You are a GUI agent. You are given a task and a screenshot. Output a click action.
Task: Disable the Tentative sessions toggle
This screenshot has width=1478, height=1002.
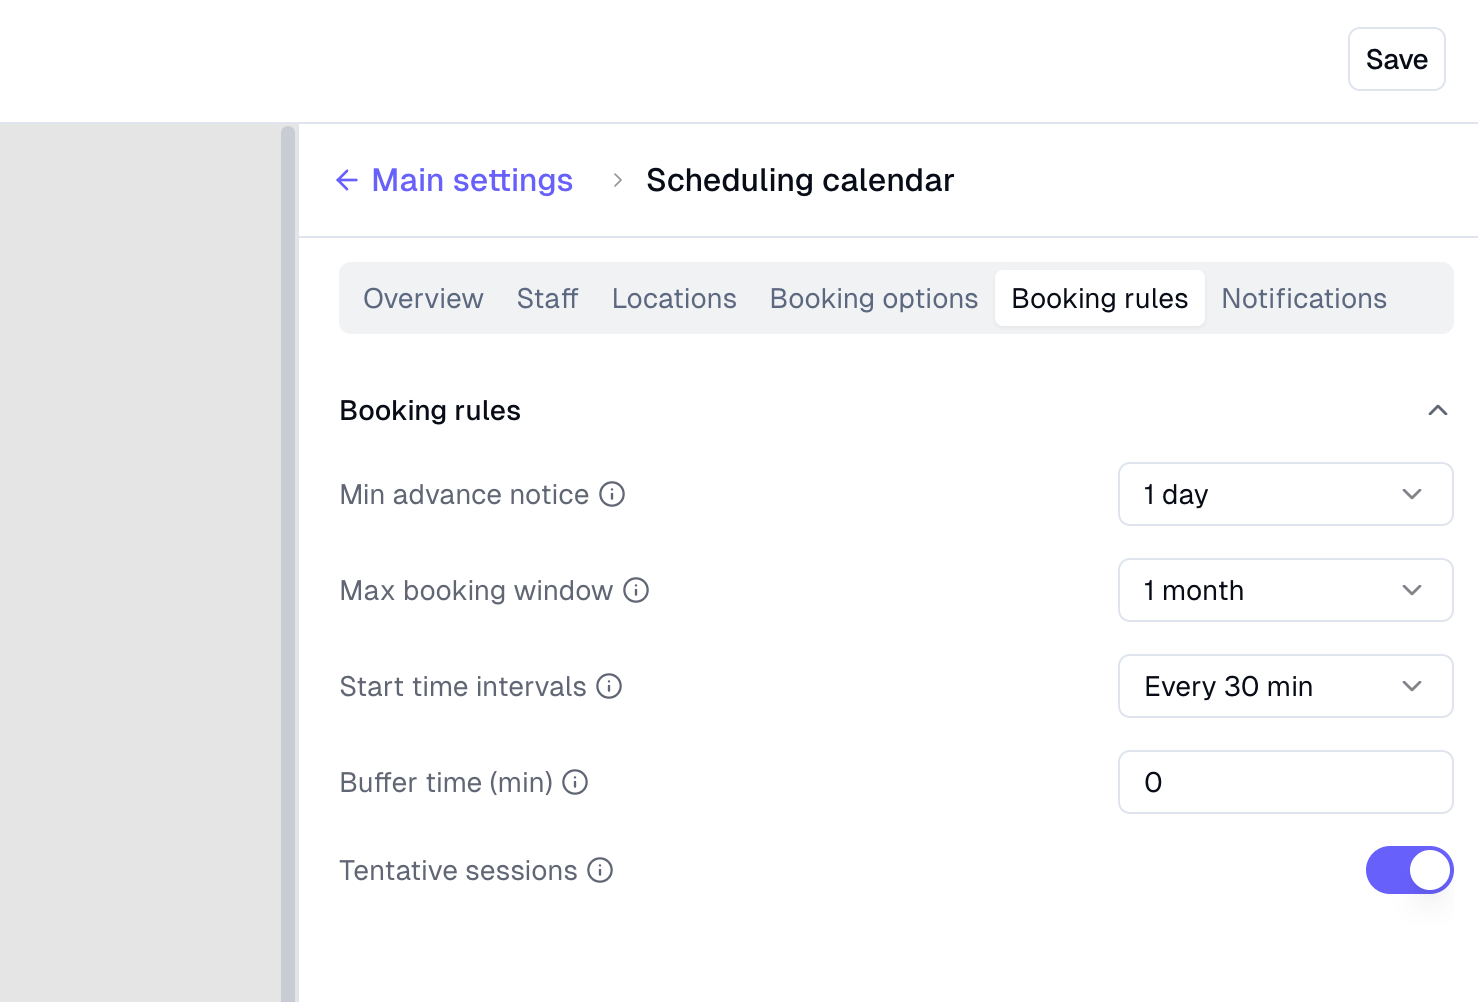pyautogui.click(x=1409, y=870)
